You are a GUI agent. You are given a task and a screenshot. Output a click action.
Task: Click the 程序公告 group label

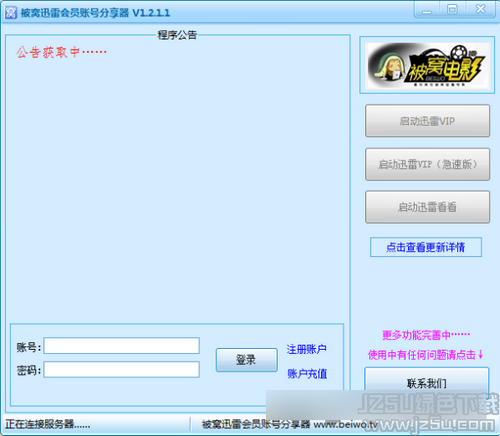pos(177,35)
